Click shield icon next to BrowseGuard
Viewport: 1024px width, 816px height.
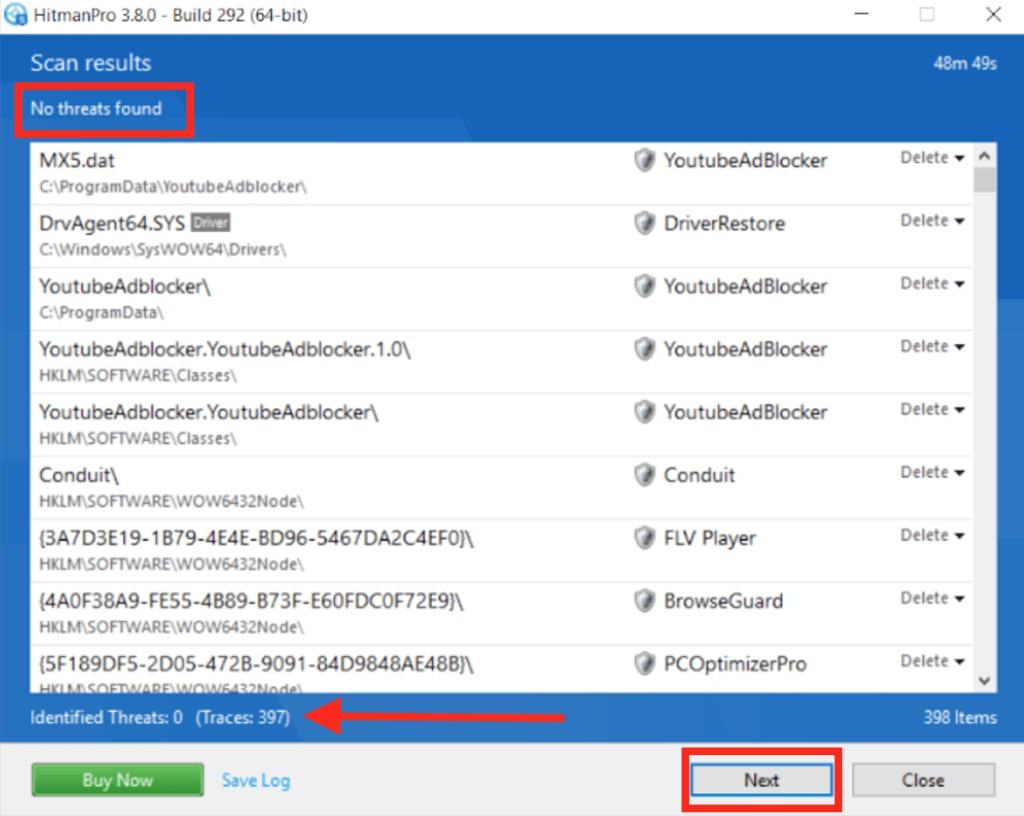[x=645, y=601]
